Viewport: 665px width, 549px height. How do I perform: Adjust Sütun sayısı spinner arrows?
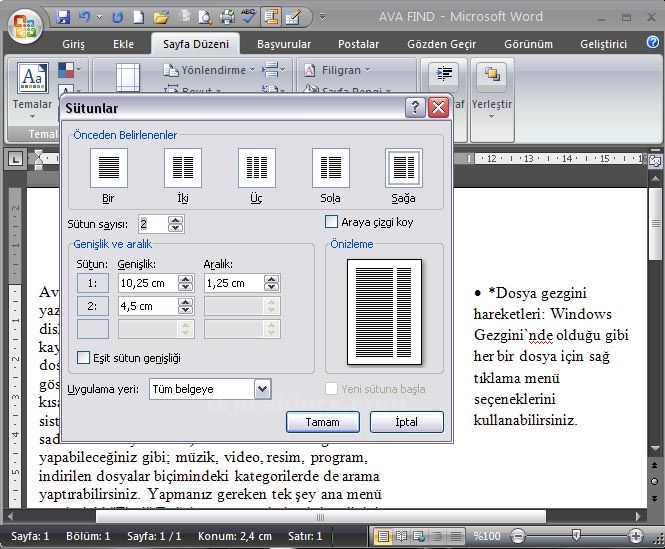(x=176, y=224)
